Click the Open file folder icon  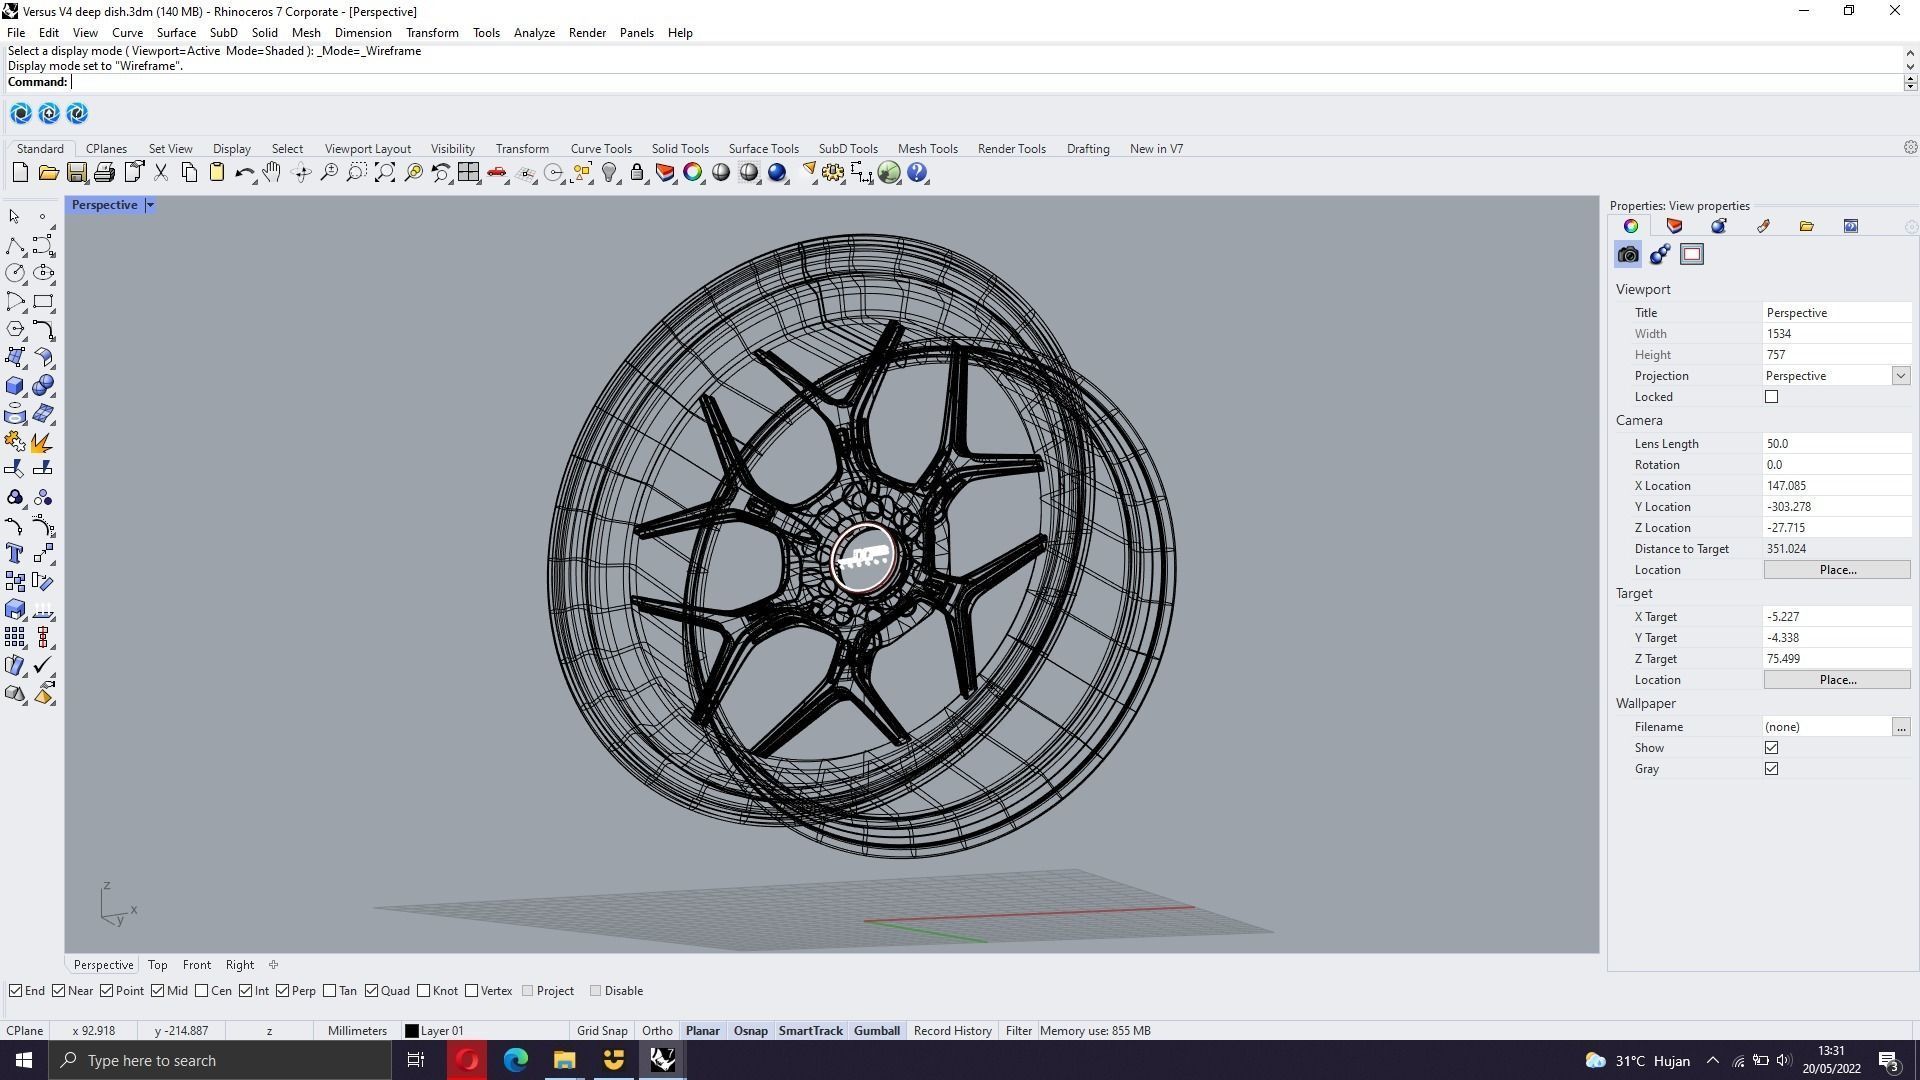click(x=48, y=173)
